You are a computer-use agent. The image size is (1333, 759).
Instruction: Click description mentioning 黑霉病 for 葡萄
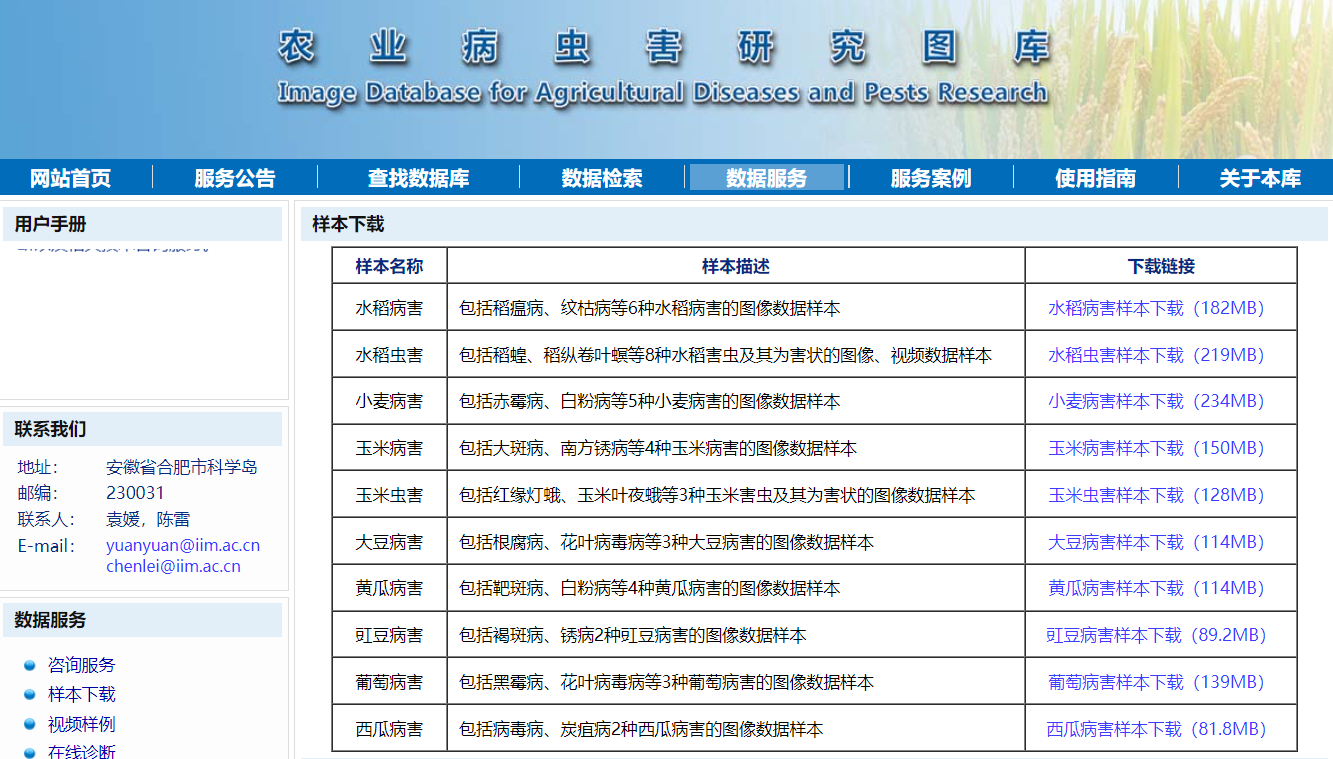click(666, 682)
